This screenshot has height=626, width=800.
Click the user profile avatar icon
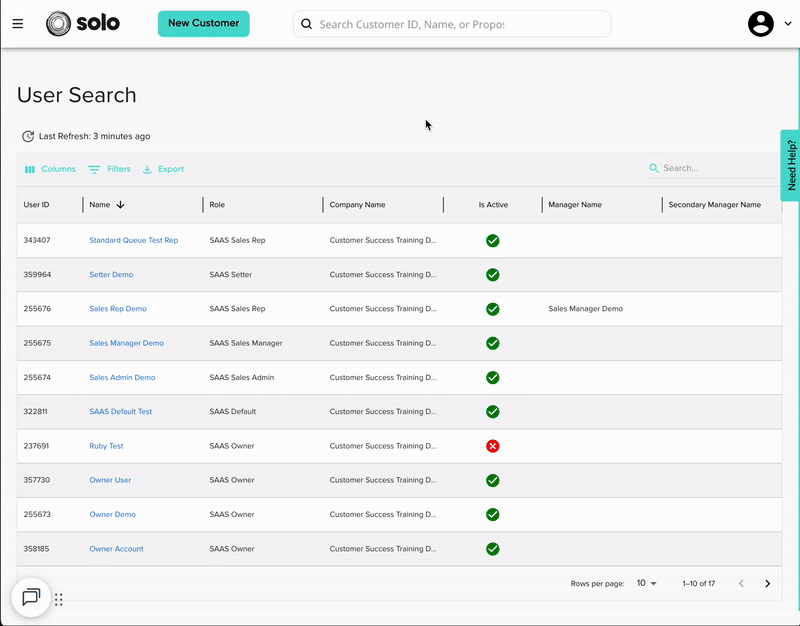tap(761, 24)
